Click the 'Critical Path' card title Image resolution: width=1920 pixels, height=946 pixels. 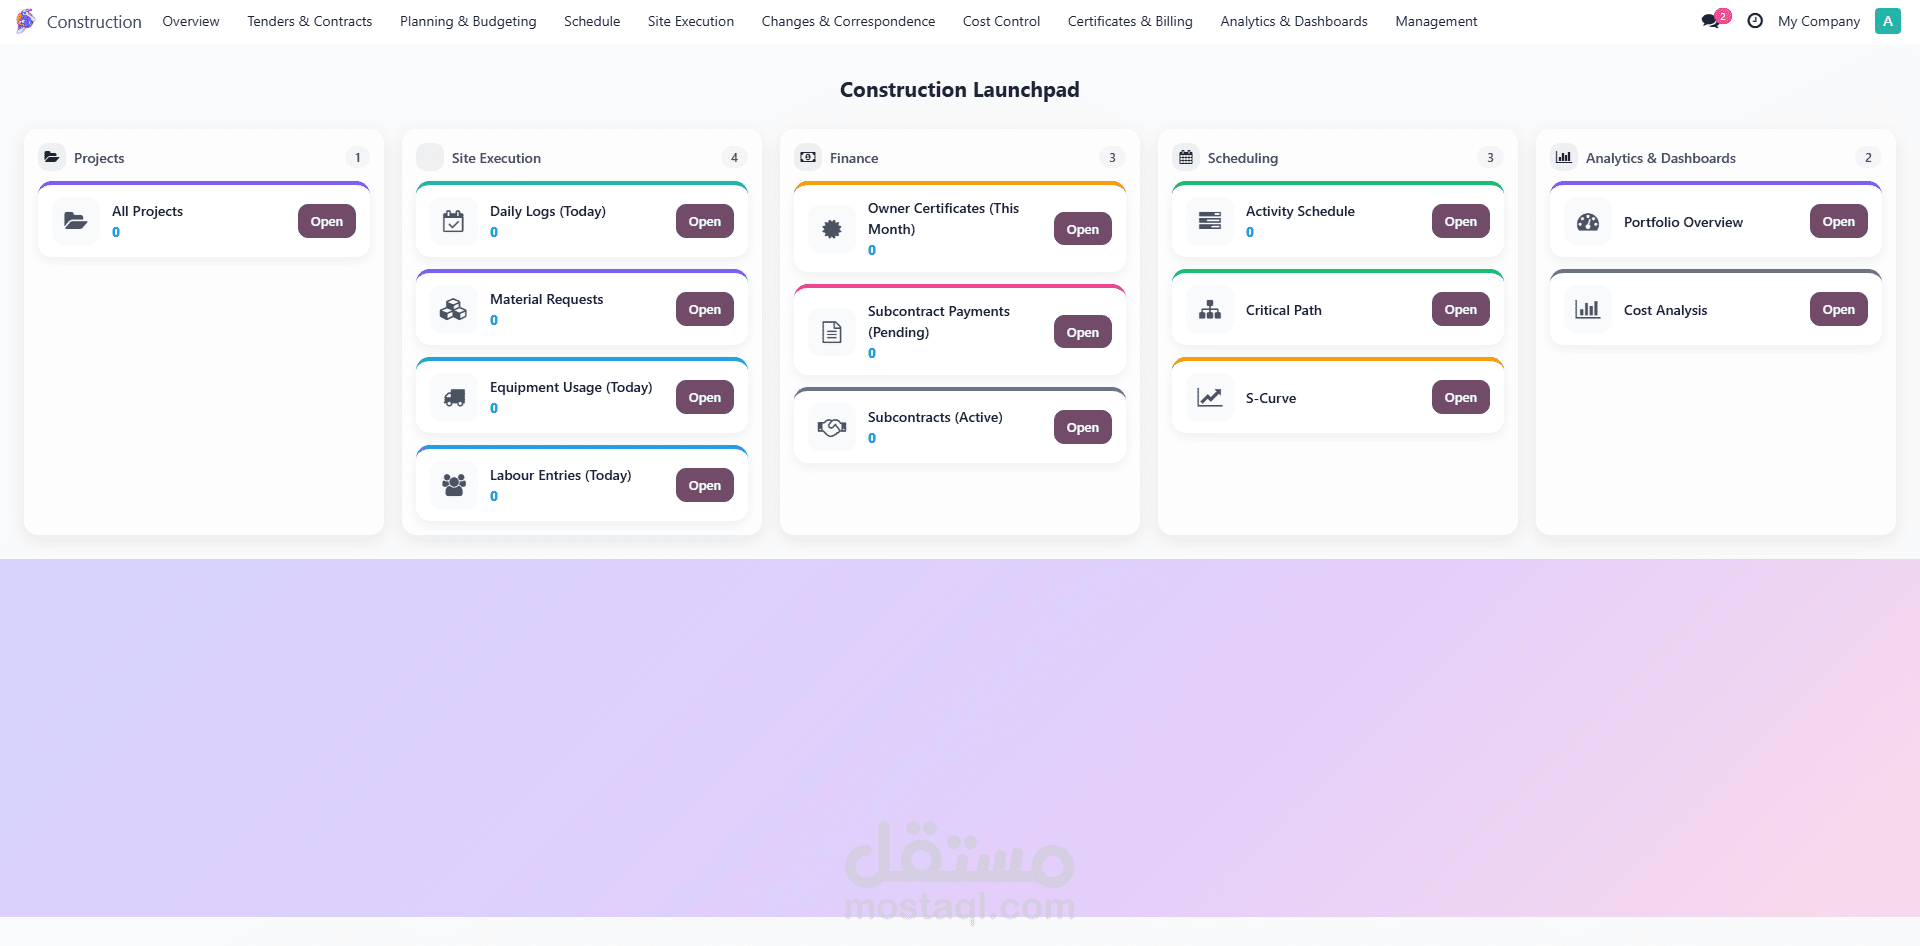[1284, 310]
